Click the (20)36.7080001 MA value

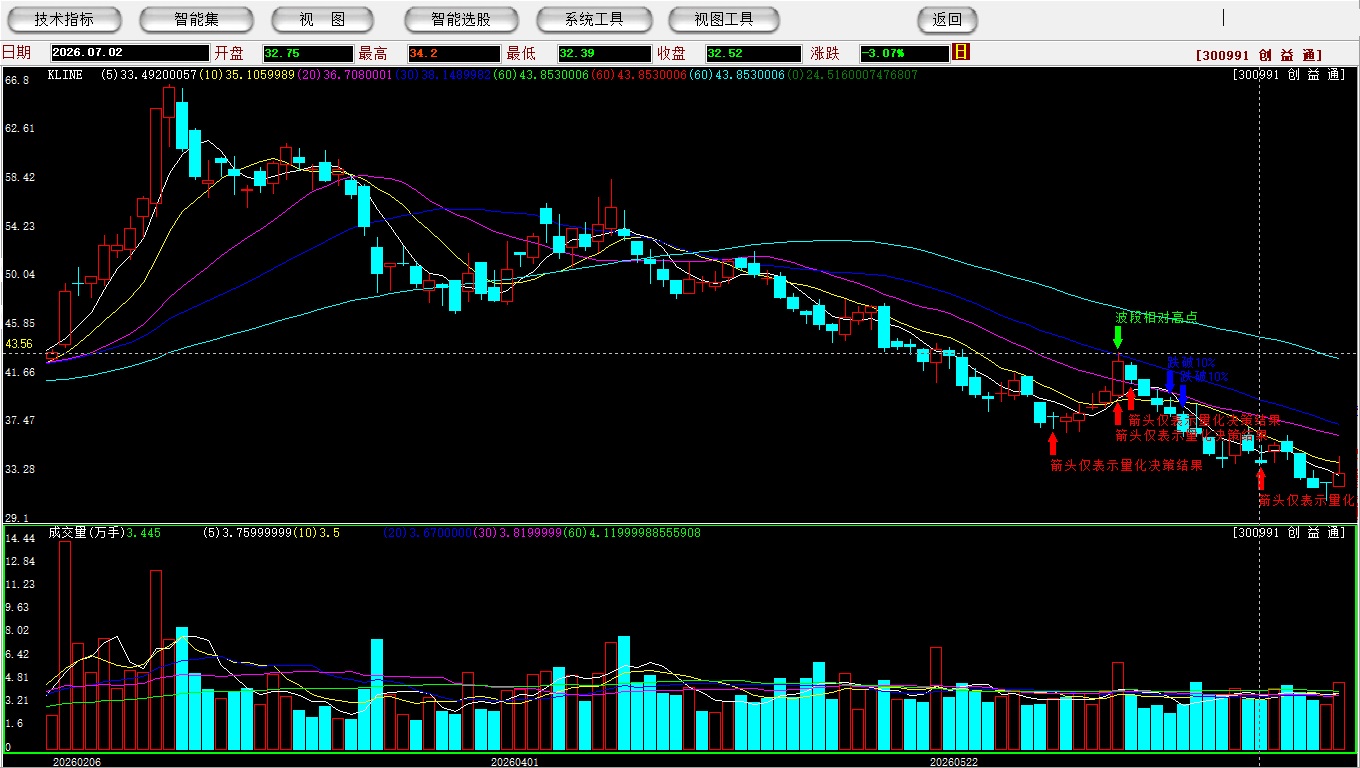(346, 74)
